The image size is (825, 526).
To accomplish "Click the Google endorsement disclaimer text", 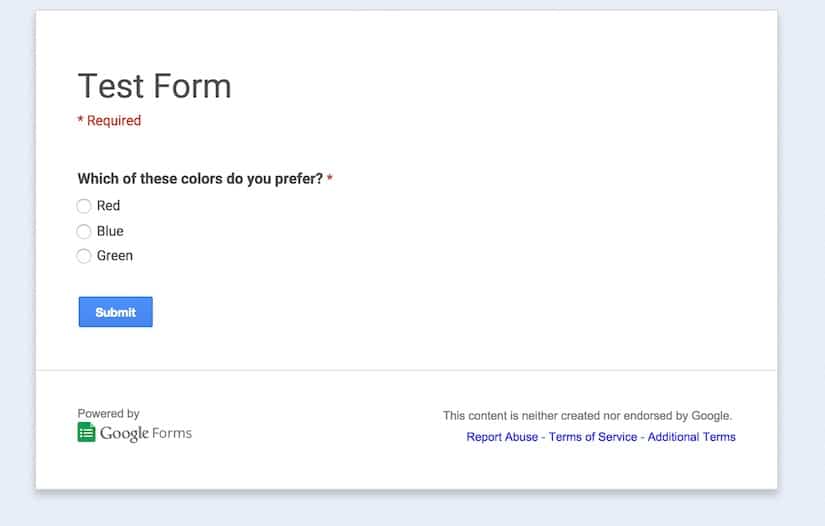I will 587,416.
